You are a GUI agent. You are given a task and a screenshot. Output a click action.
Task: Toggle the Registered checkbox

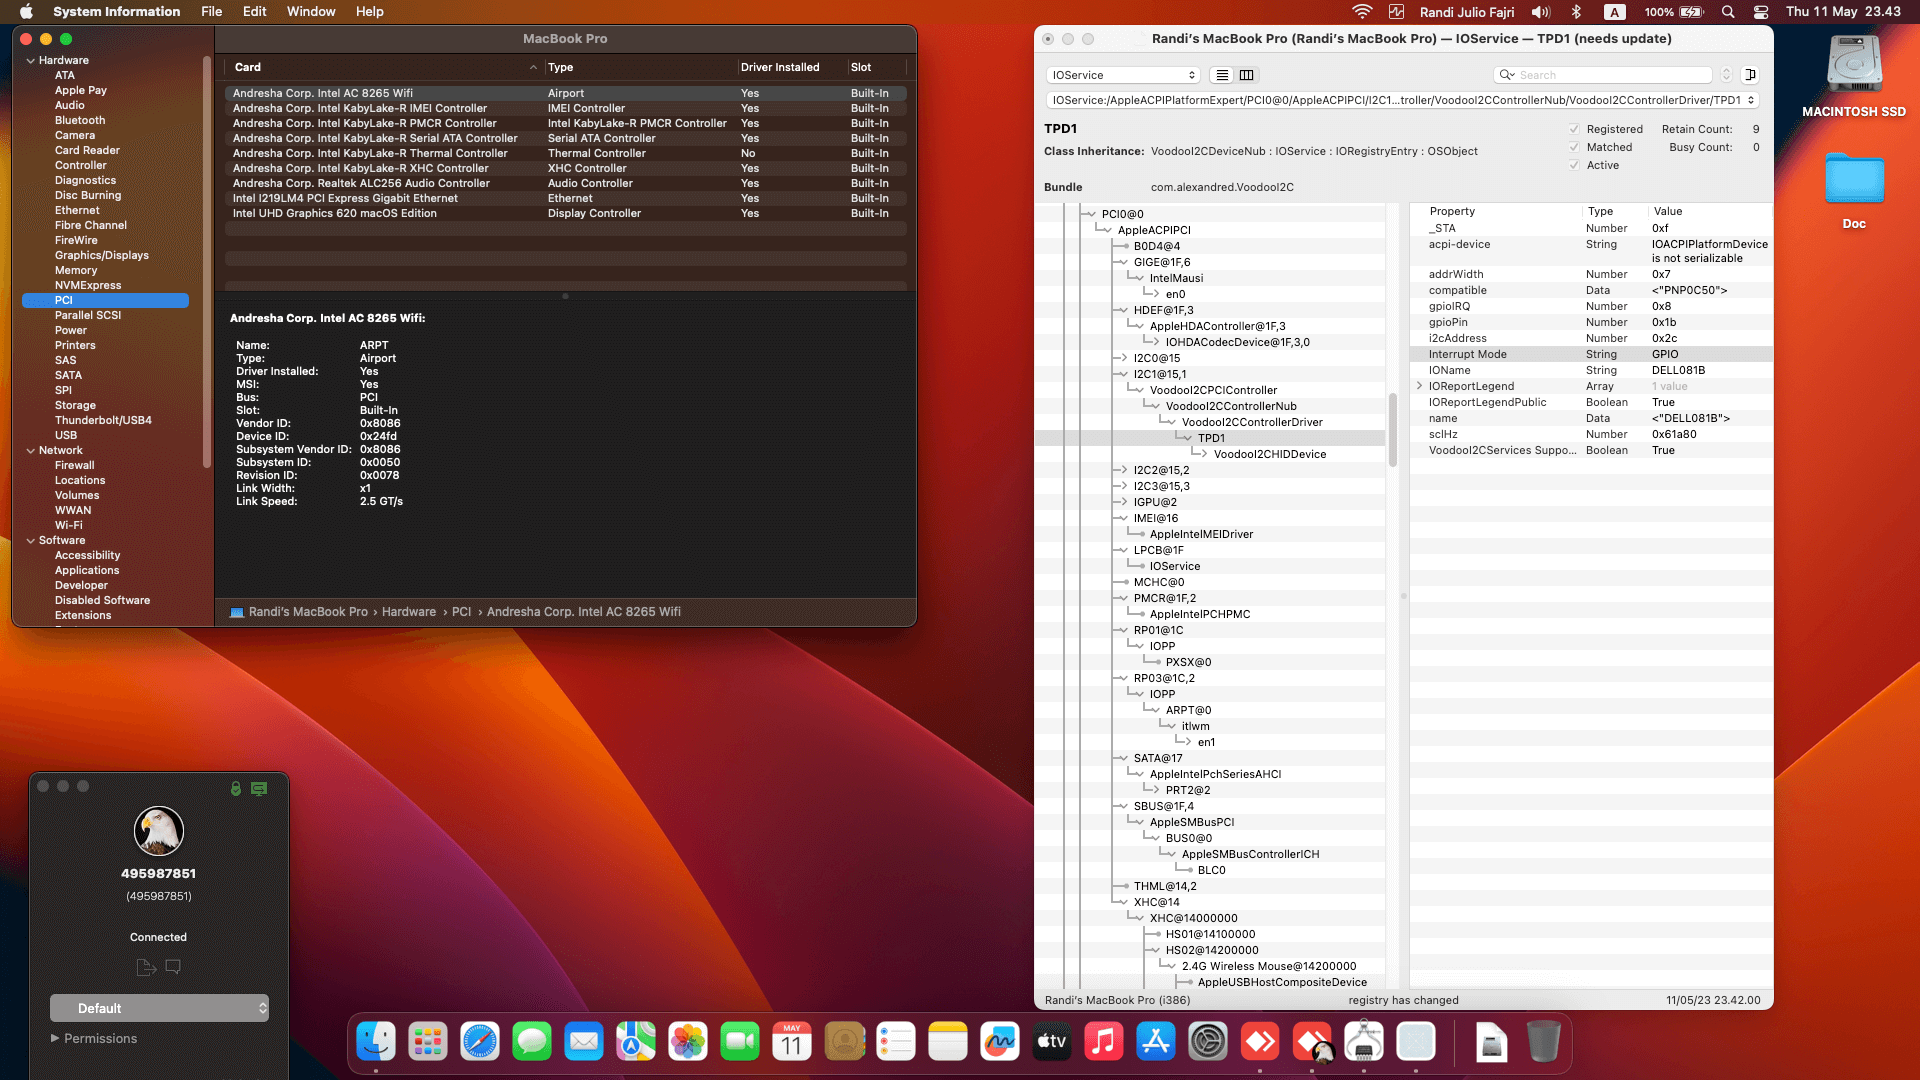point(1574,129)
